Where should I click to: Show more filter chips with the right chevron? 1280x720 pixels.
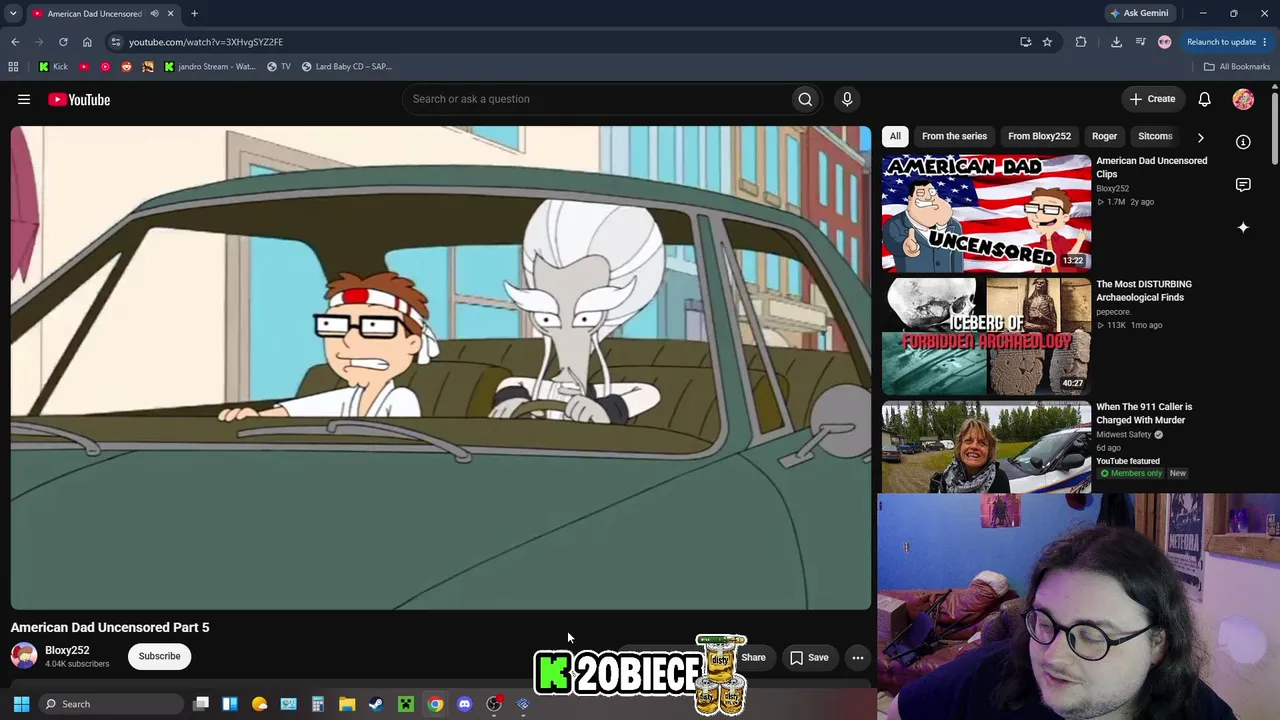[x=1201, y=137]
